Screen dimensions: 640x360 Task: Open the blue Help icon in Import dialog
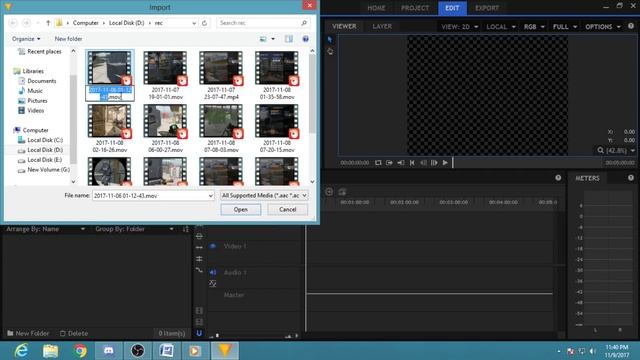pos(305,39)
